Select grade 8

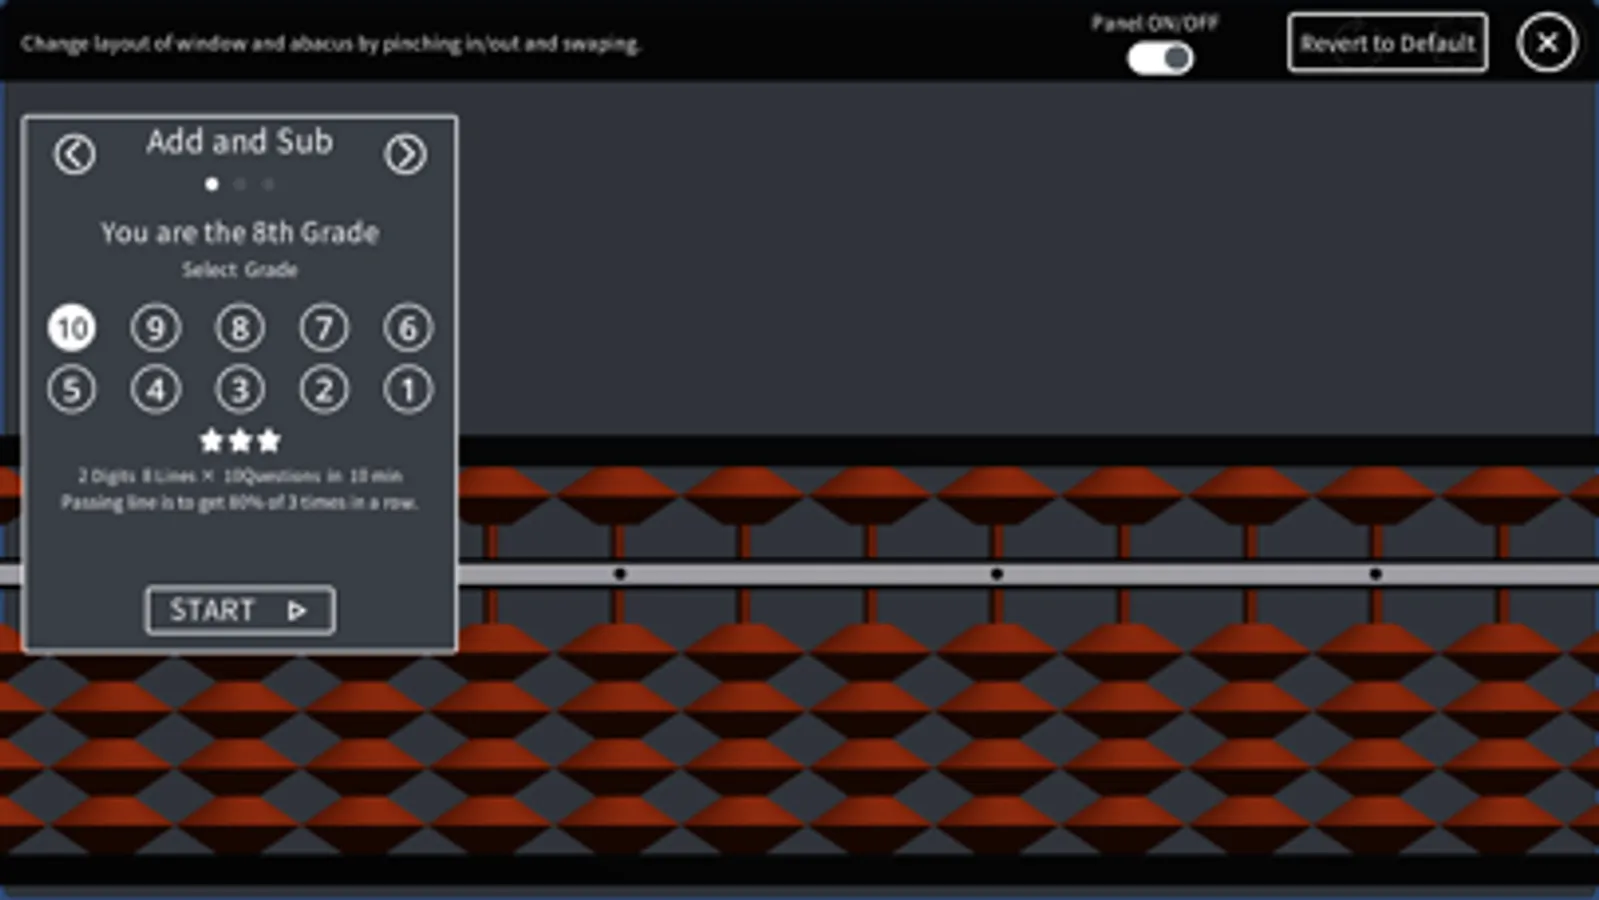(x=240, y=328)
